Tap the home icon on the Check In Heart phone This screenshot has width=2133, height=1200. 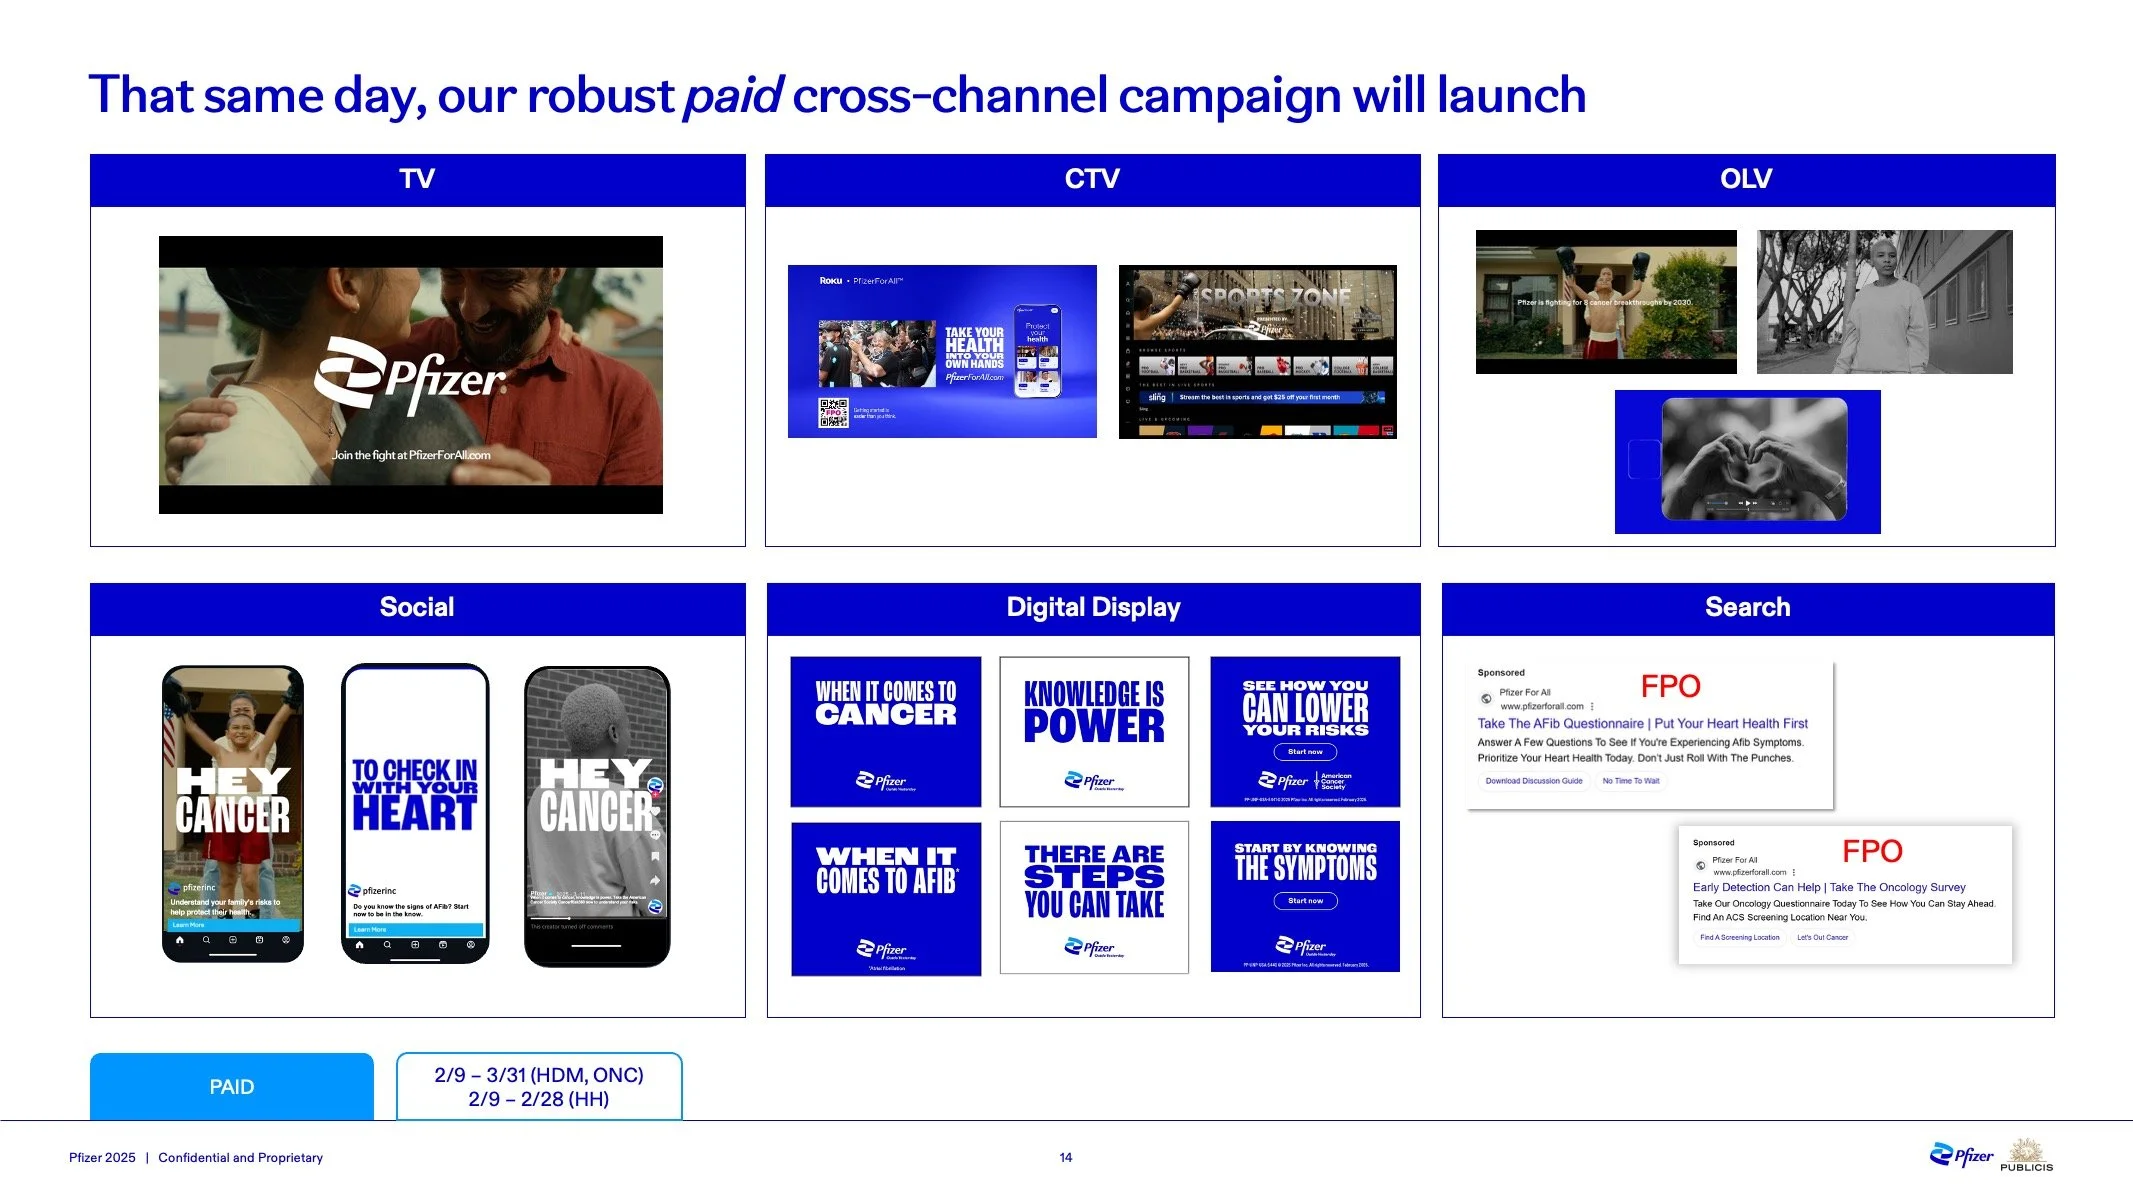(359, 945)
